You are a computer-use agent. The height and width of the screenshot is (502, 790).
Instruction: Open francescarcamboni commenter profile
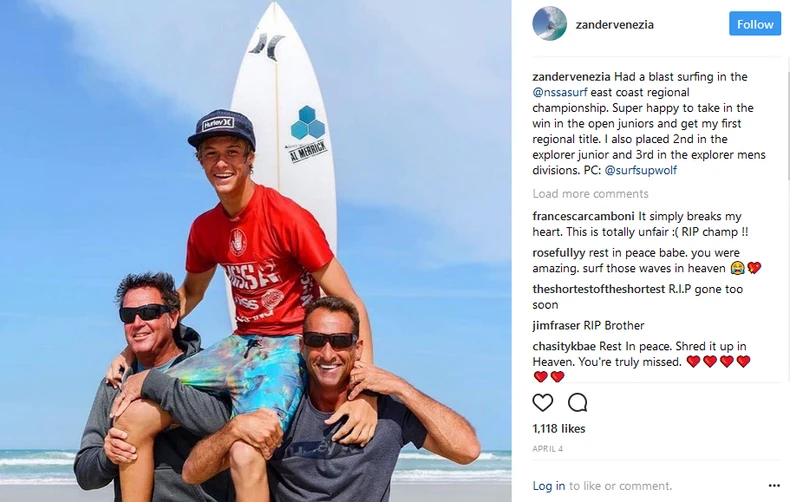pos(583,216)
